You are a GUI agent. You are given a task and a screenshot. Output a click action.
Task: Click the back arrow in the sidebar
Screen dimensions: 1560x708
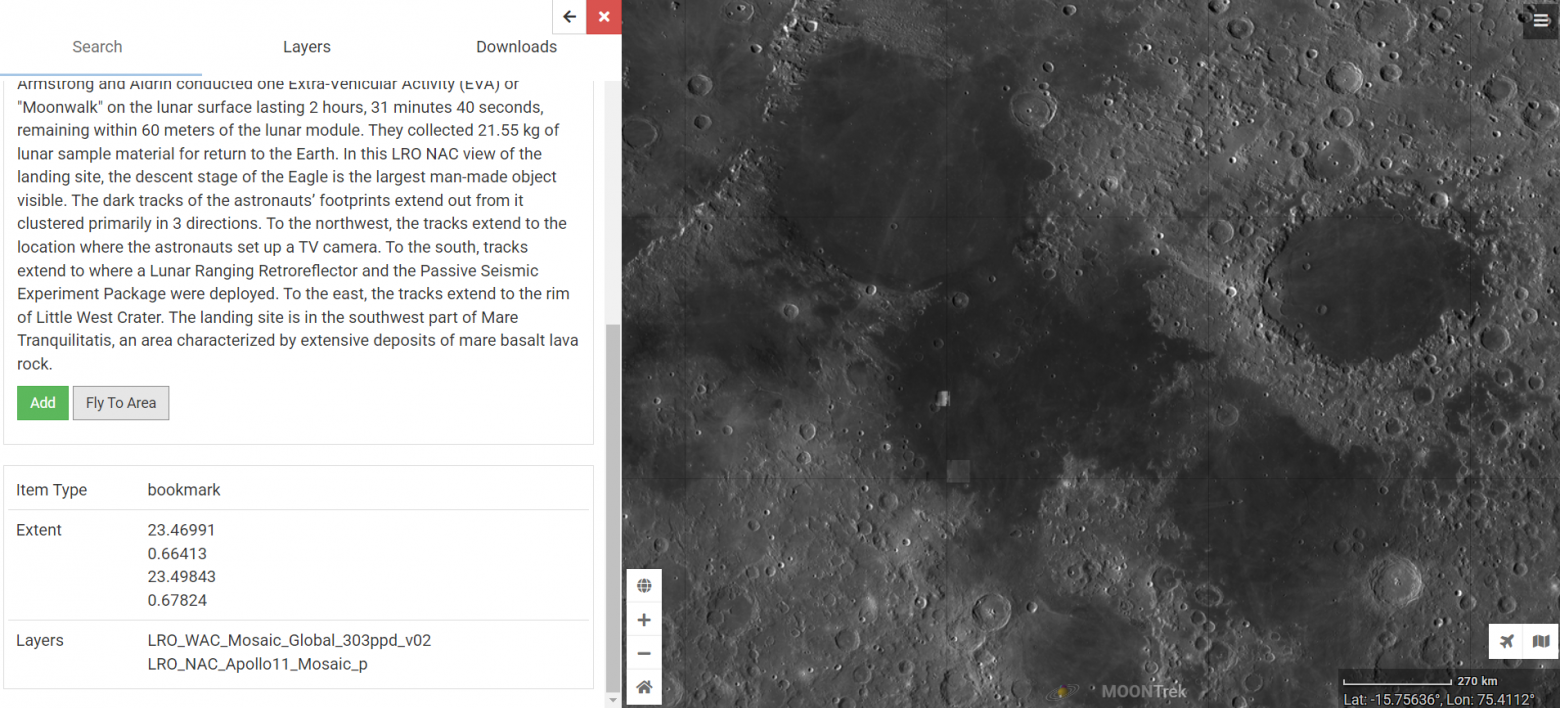pos(569,16)
